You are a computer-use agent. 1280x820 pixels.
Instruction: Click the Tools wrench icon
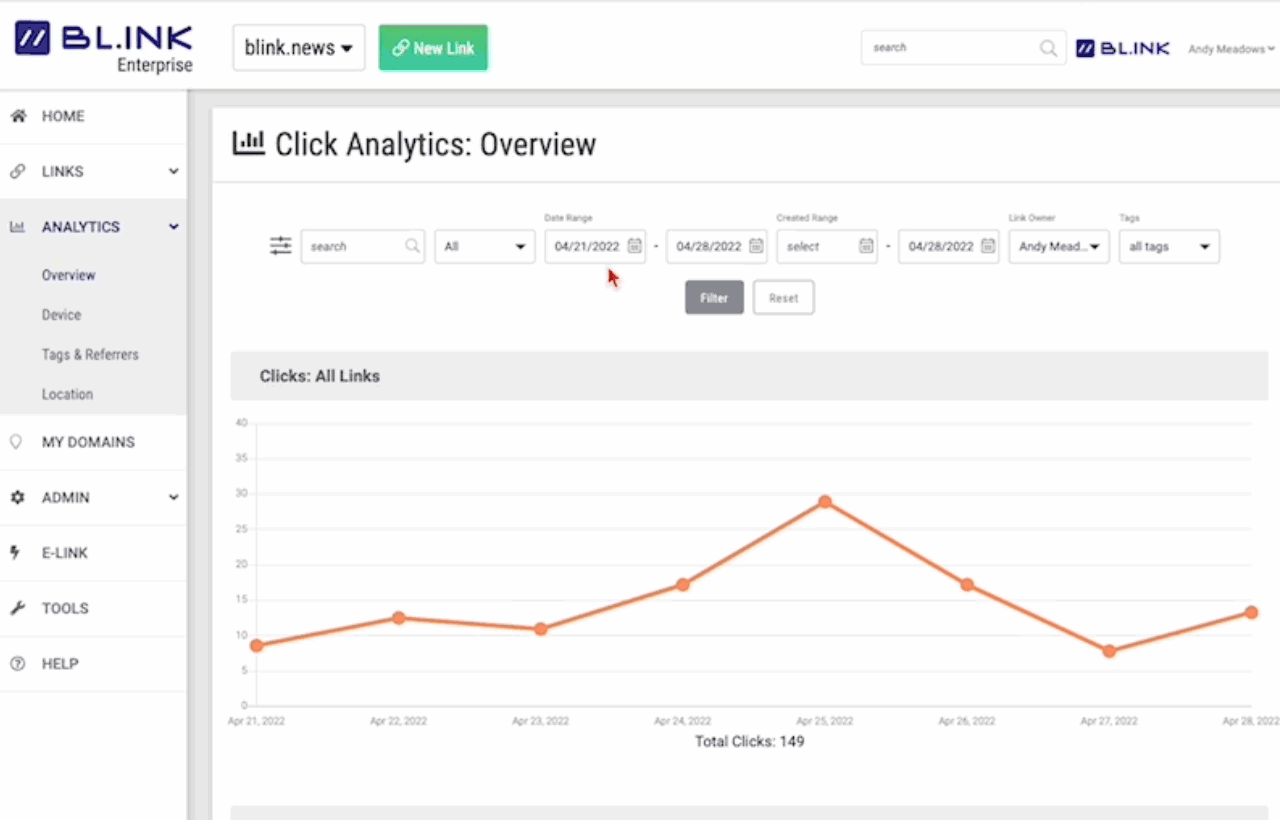coord(17,609)
